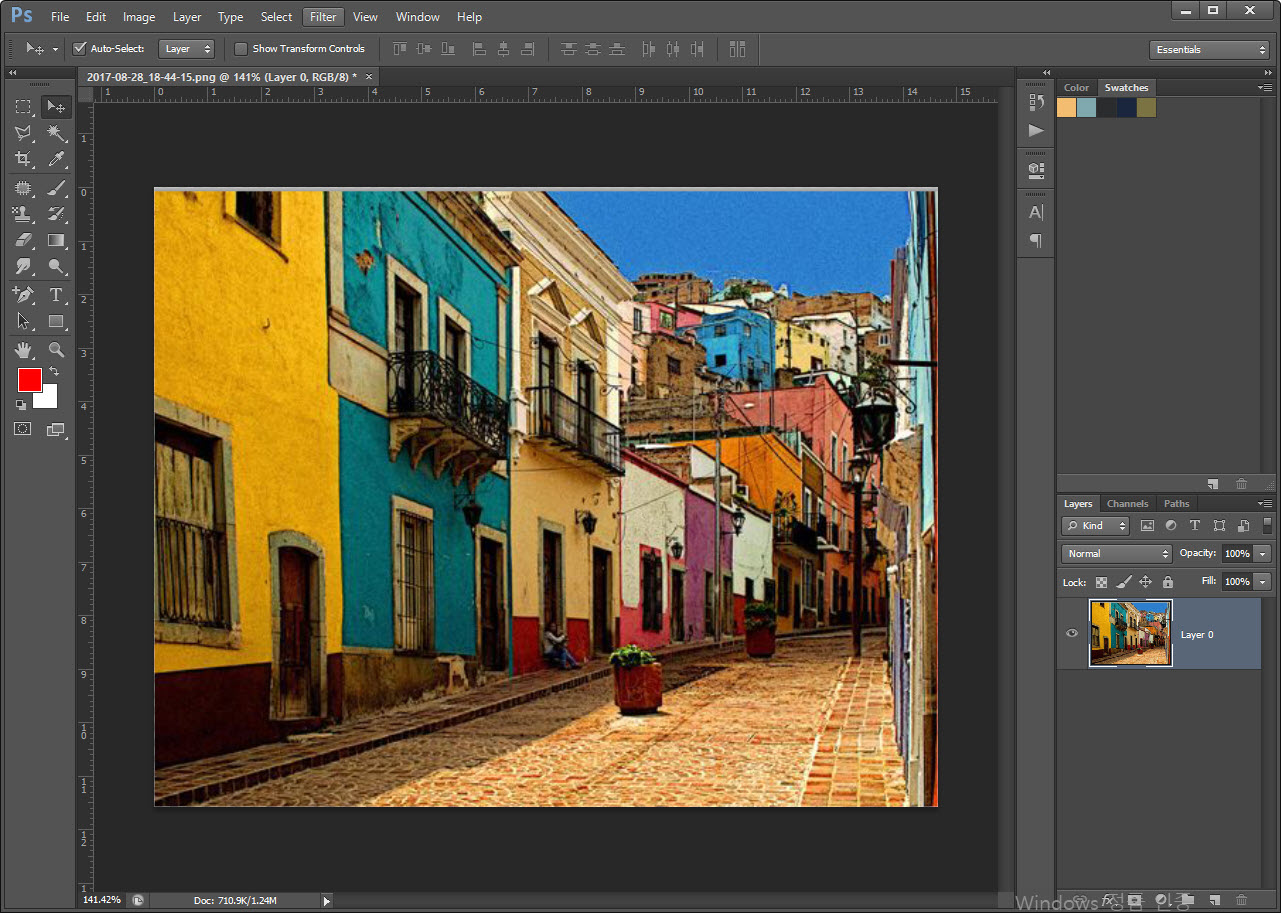The width and height of the screenshot is (1281, 913).
Task: Click the Layer 0 thumbnail
Action: [1130, 633]
